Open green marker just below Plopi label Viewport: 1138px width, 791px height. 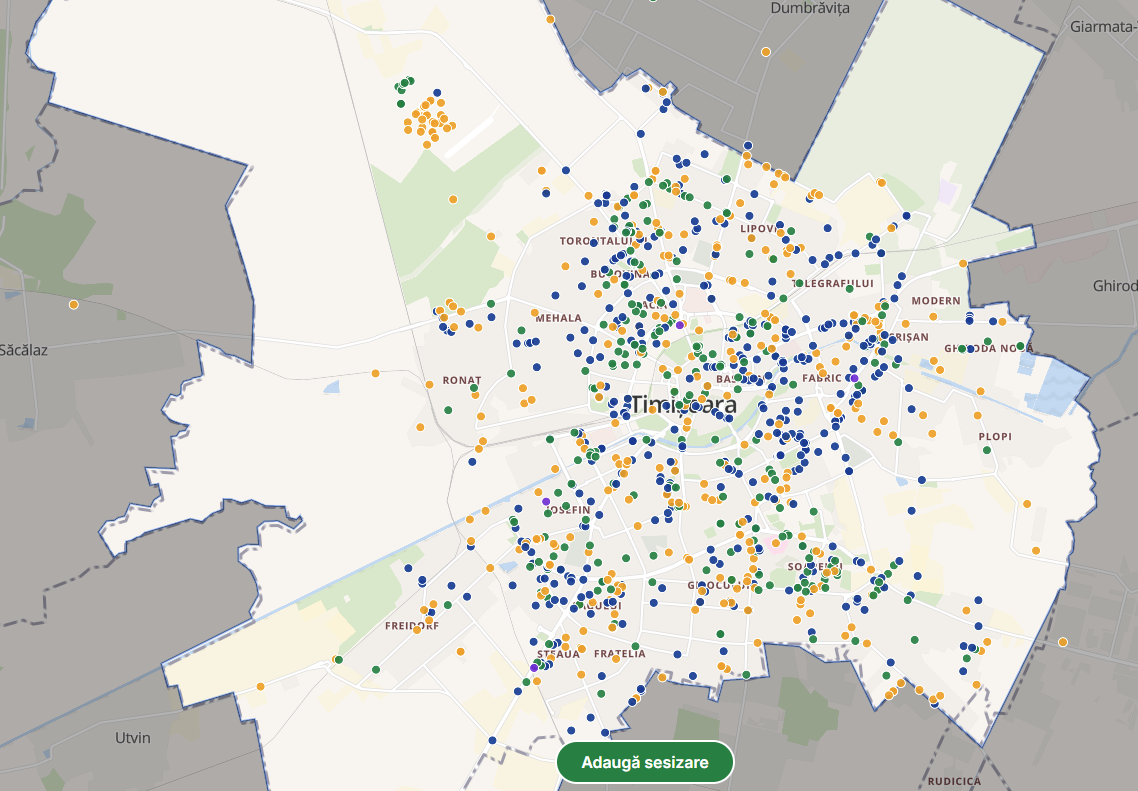click(987, 450)
